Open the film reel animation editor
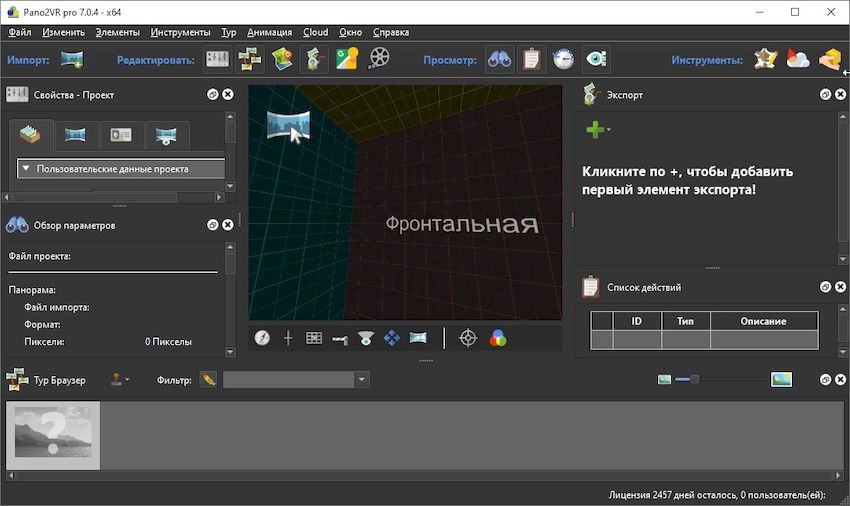 (x=379, y=60)
